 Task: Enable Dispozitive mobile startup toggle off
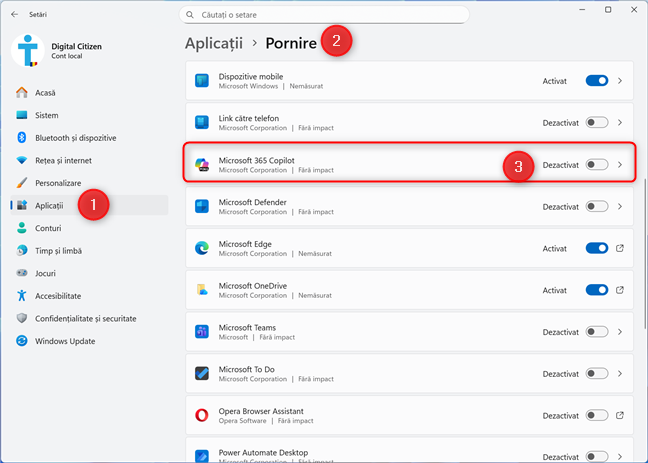click(597, 81)
